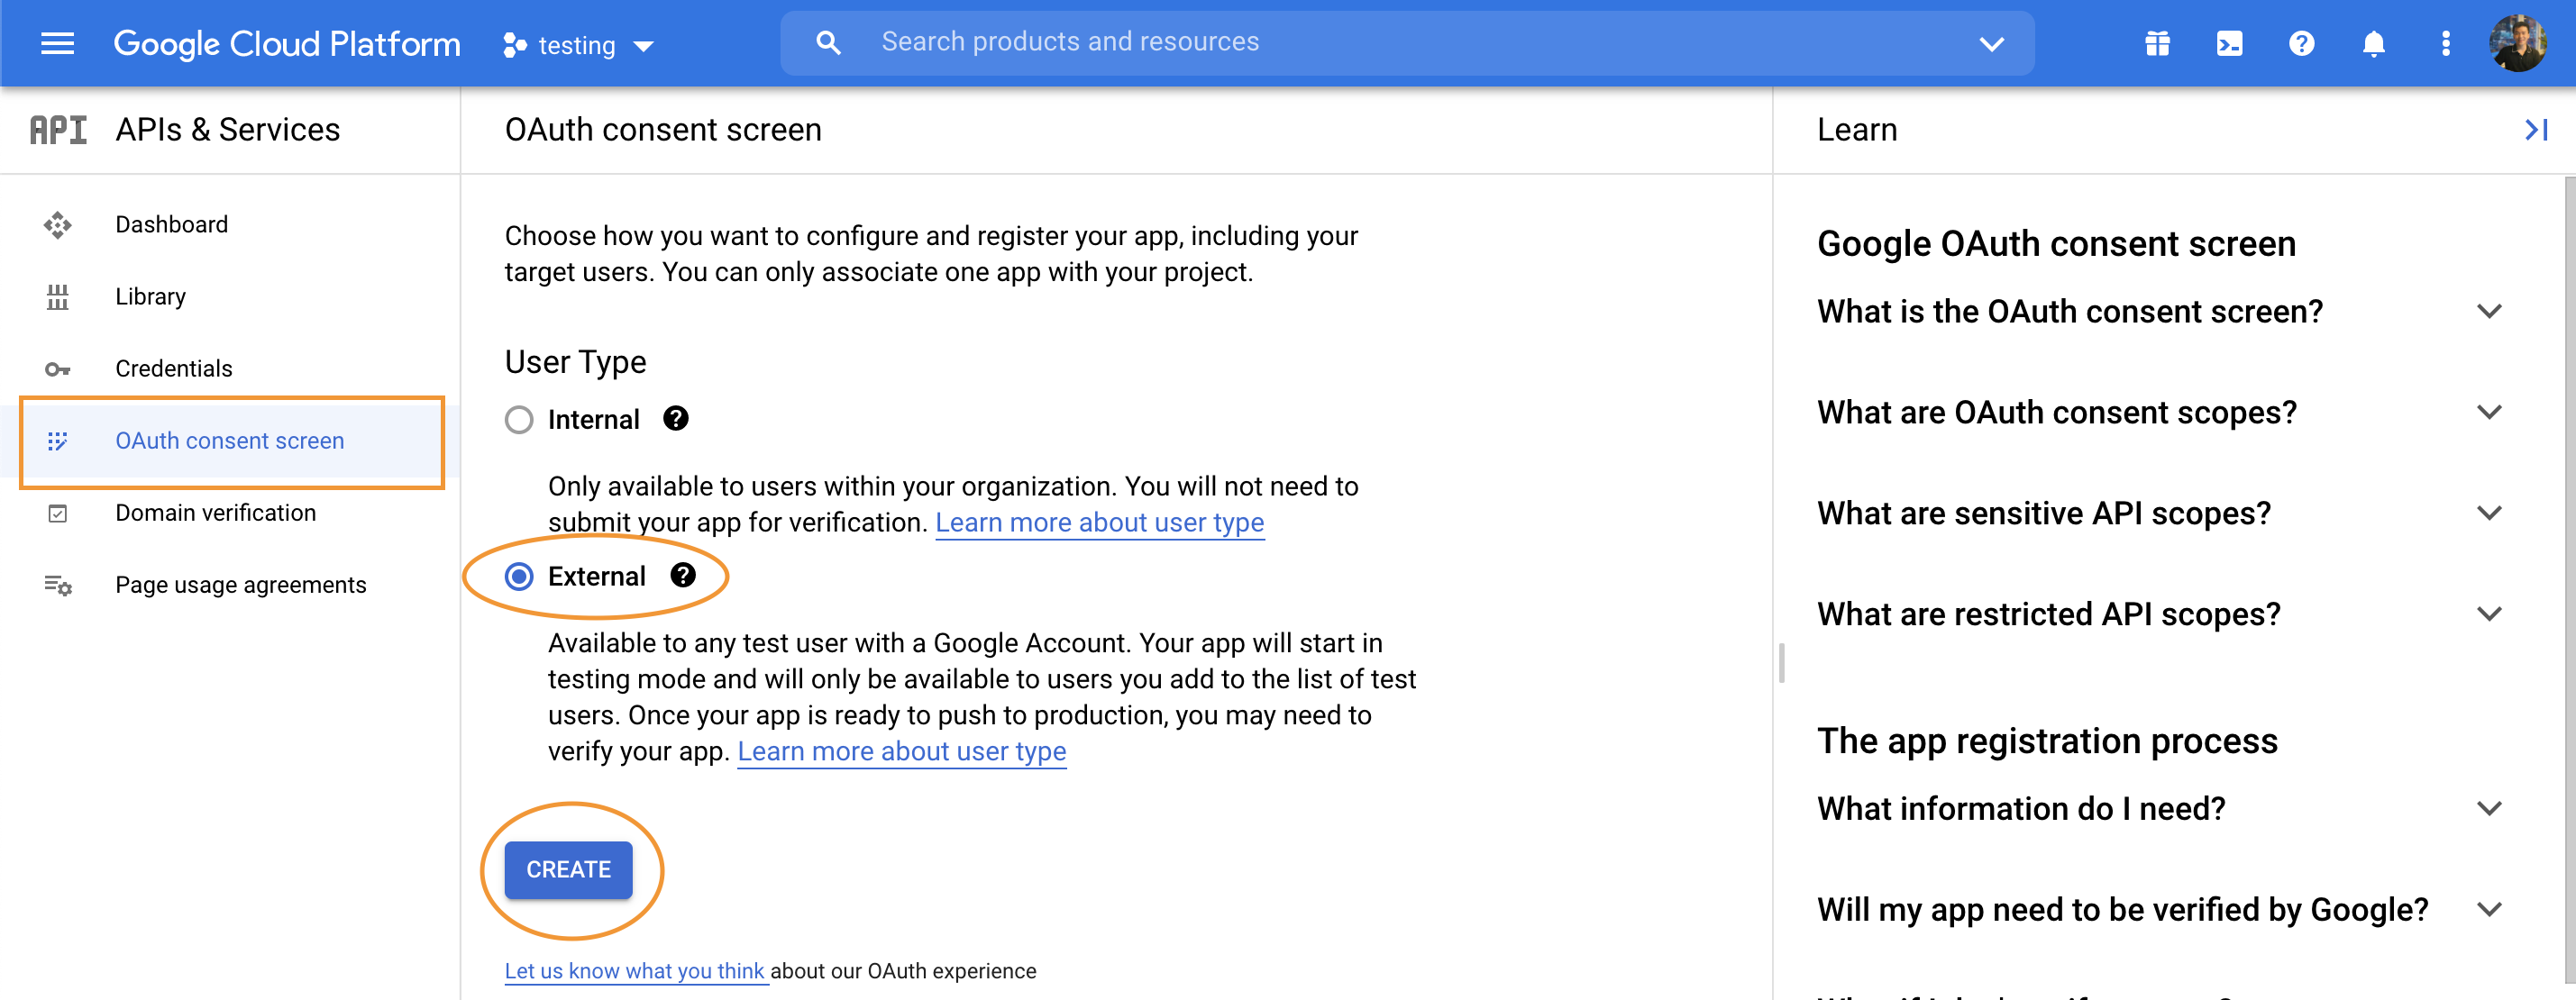The width and height of the screenshot is (2576, 1000).
Task: Open Dashboard in the sidebar
Action: point(171,224)
